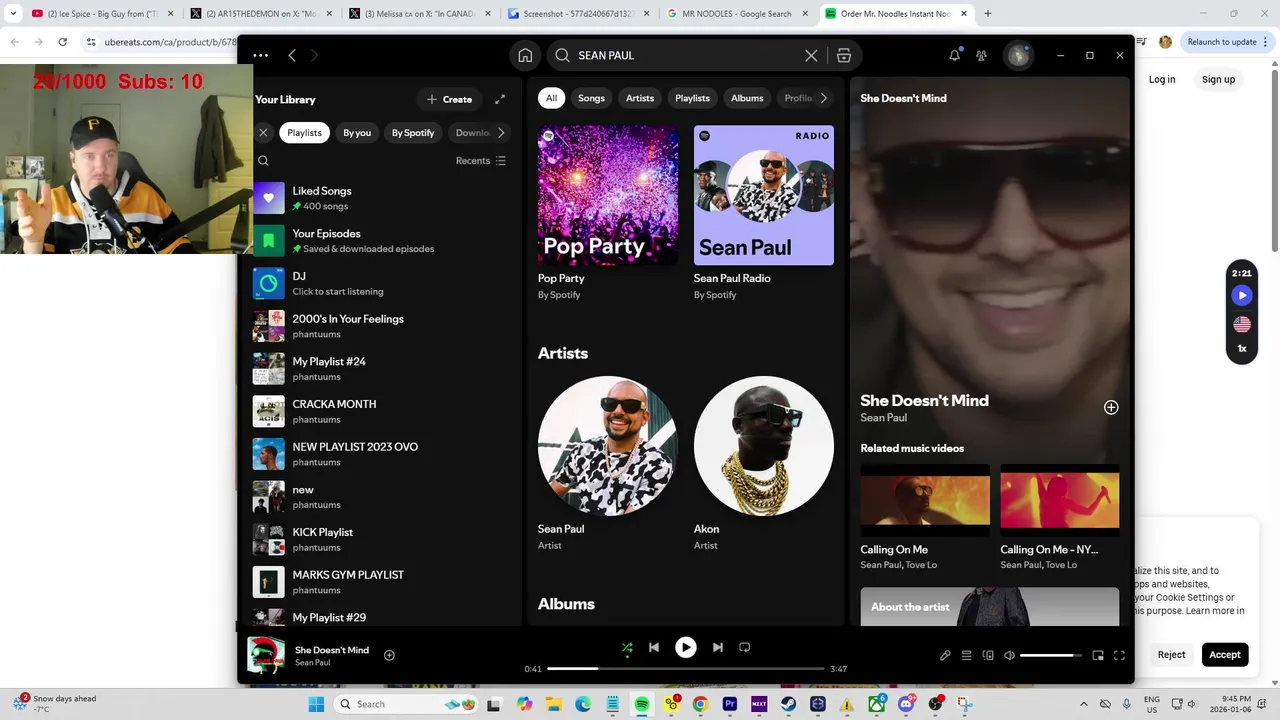The width and height of the screenshot is (1280, 720).
Task: Open Recents sort dropdown
Action: 481,161
